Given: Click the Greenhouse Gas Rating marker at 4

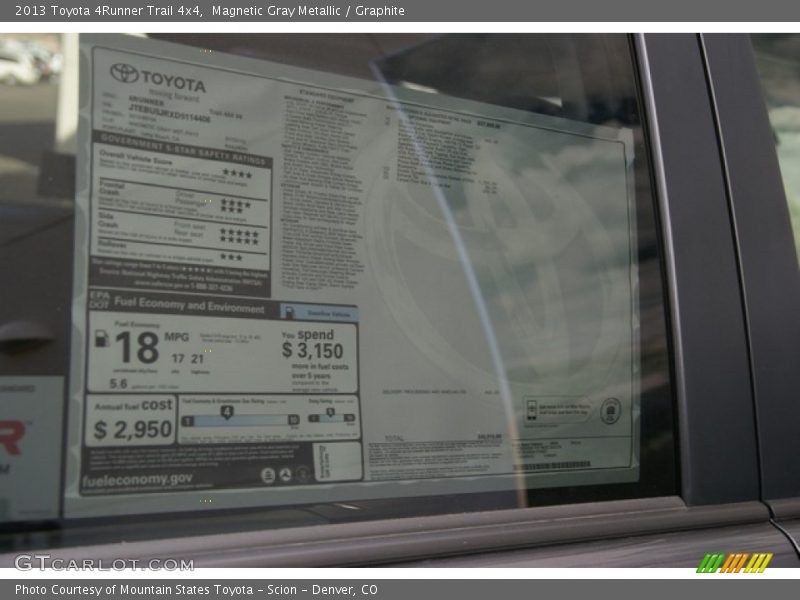Looking at the screenshot, I should 227,410.
